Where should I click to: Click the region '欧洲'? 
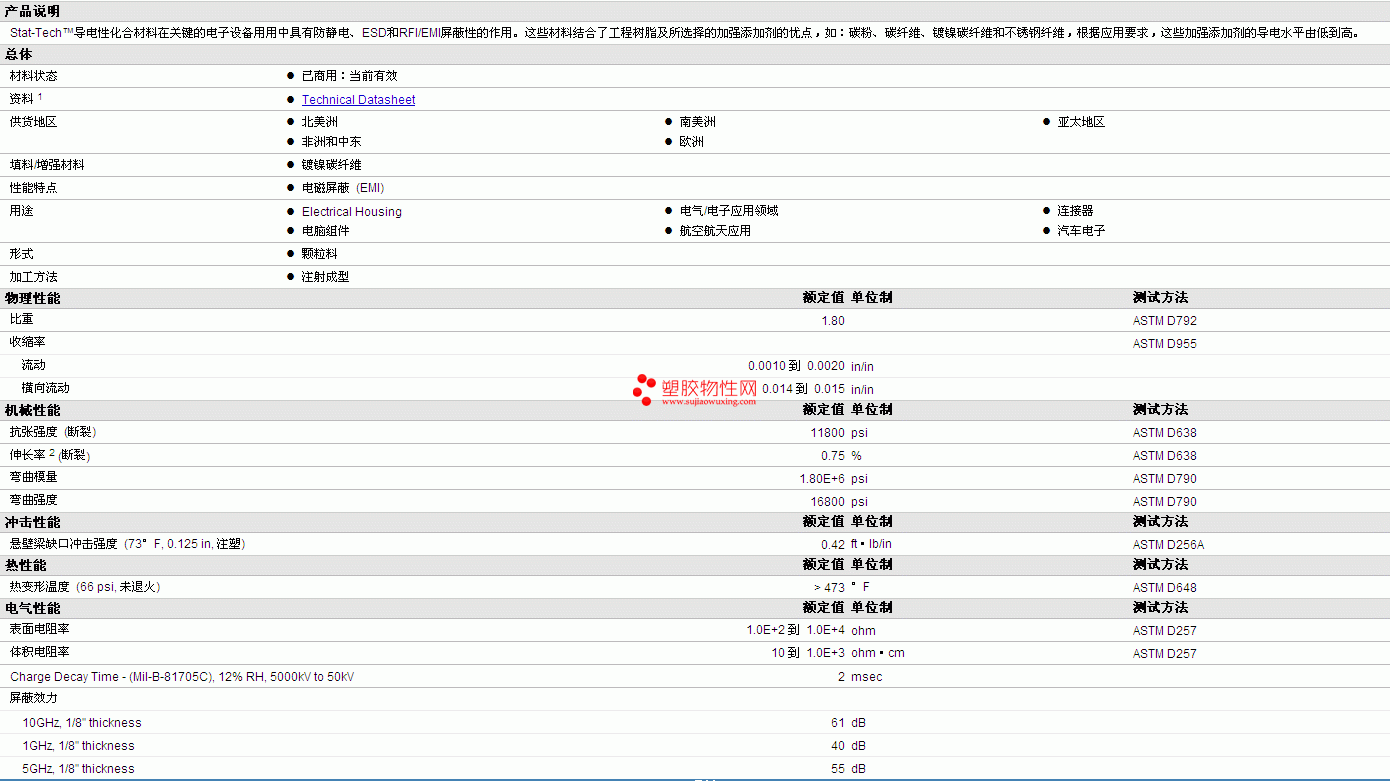click(x=692, y=142)
